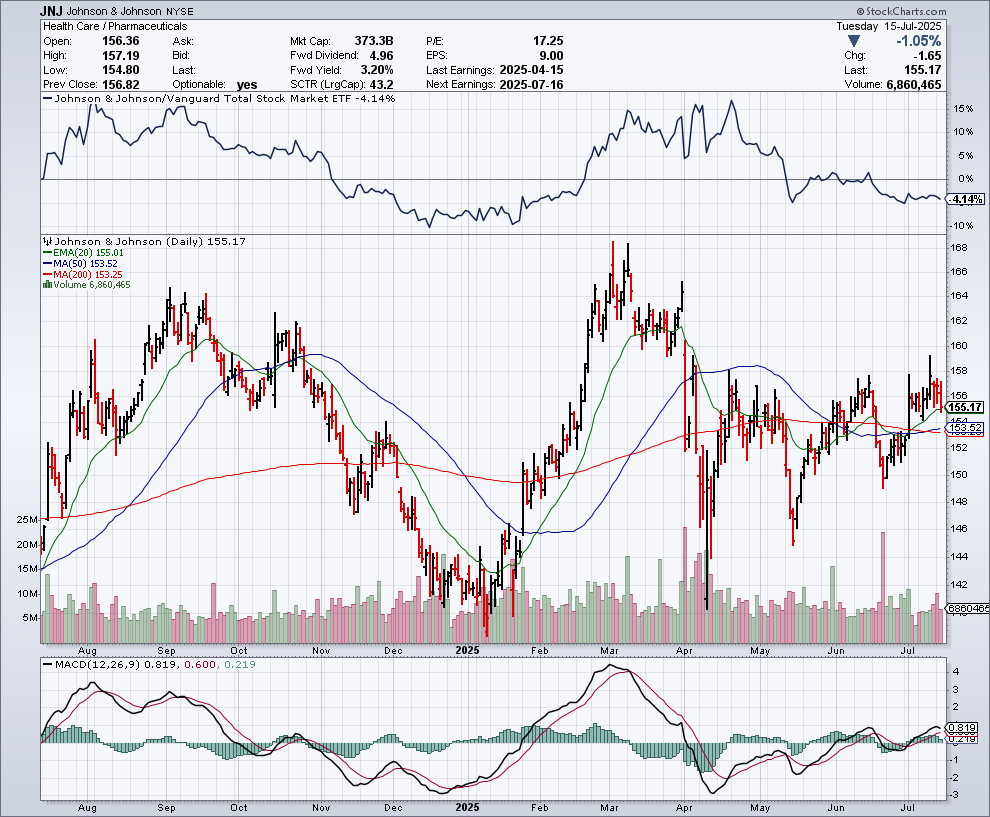The width and height of the screenshot is (990, 817).
Task: Click the EMA(20) 155.01 legend entry
Action: (83, 253)
